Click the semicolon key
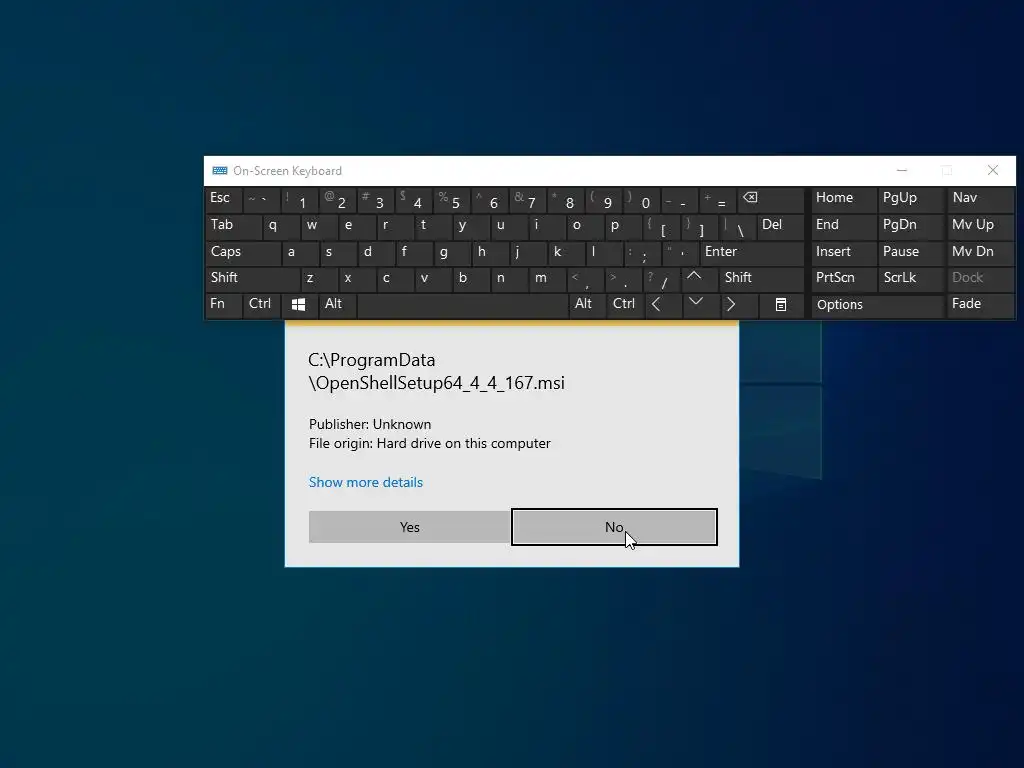 point(642,253)
